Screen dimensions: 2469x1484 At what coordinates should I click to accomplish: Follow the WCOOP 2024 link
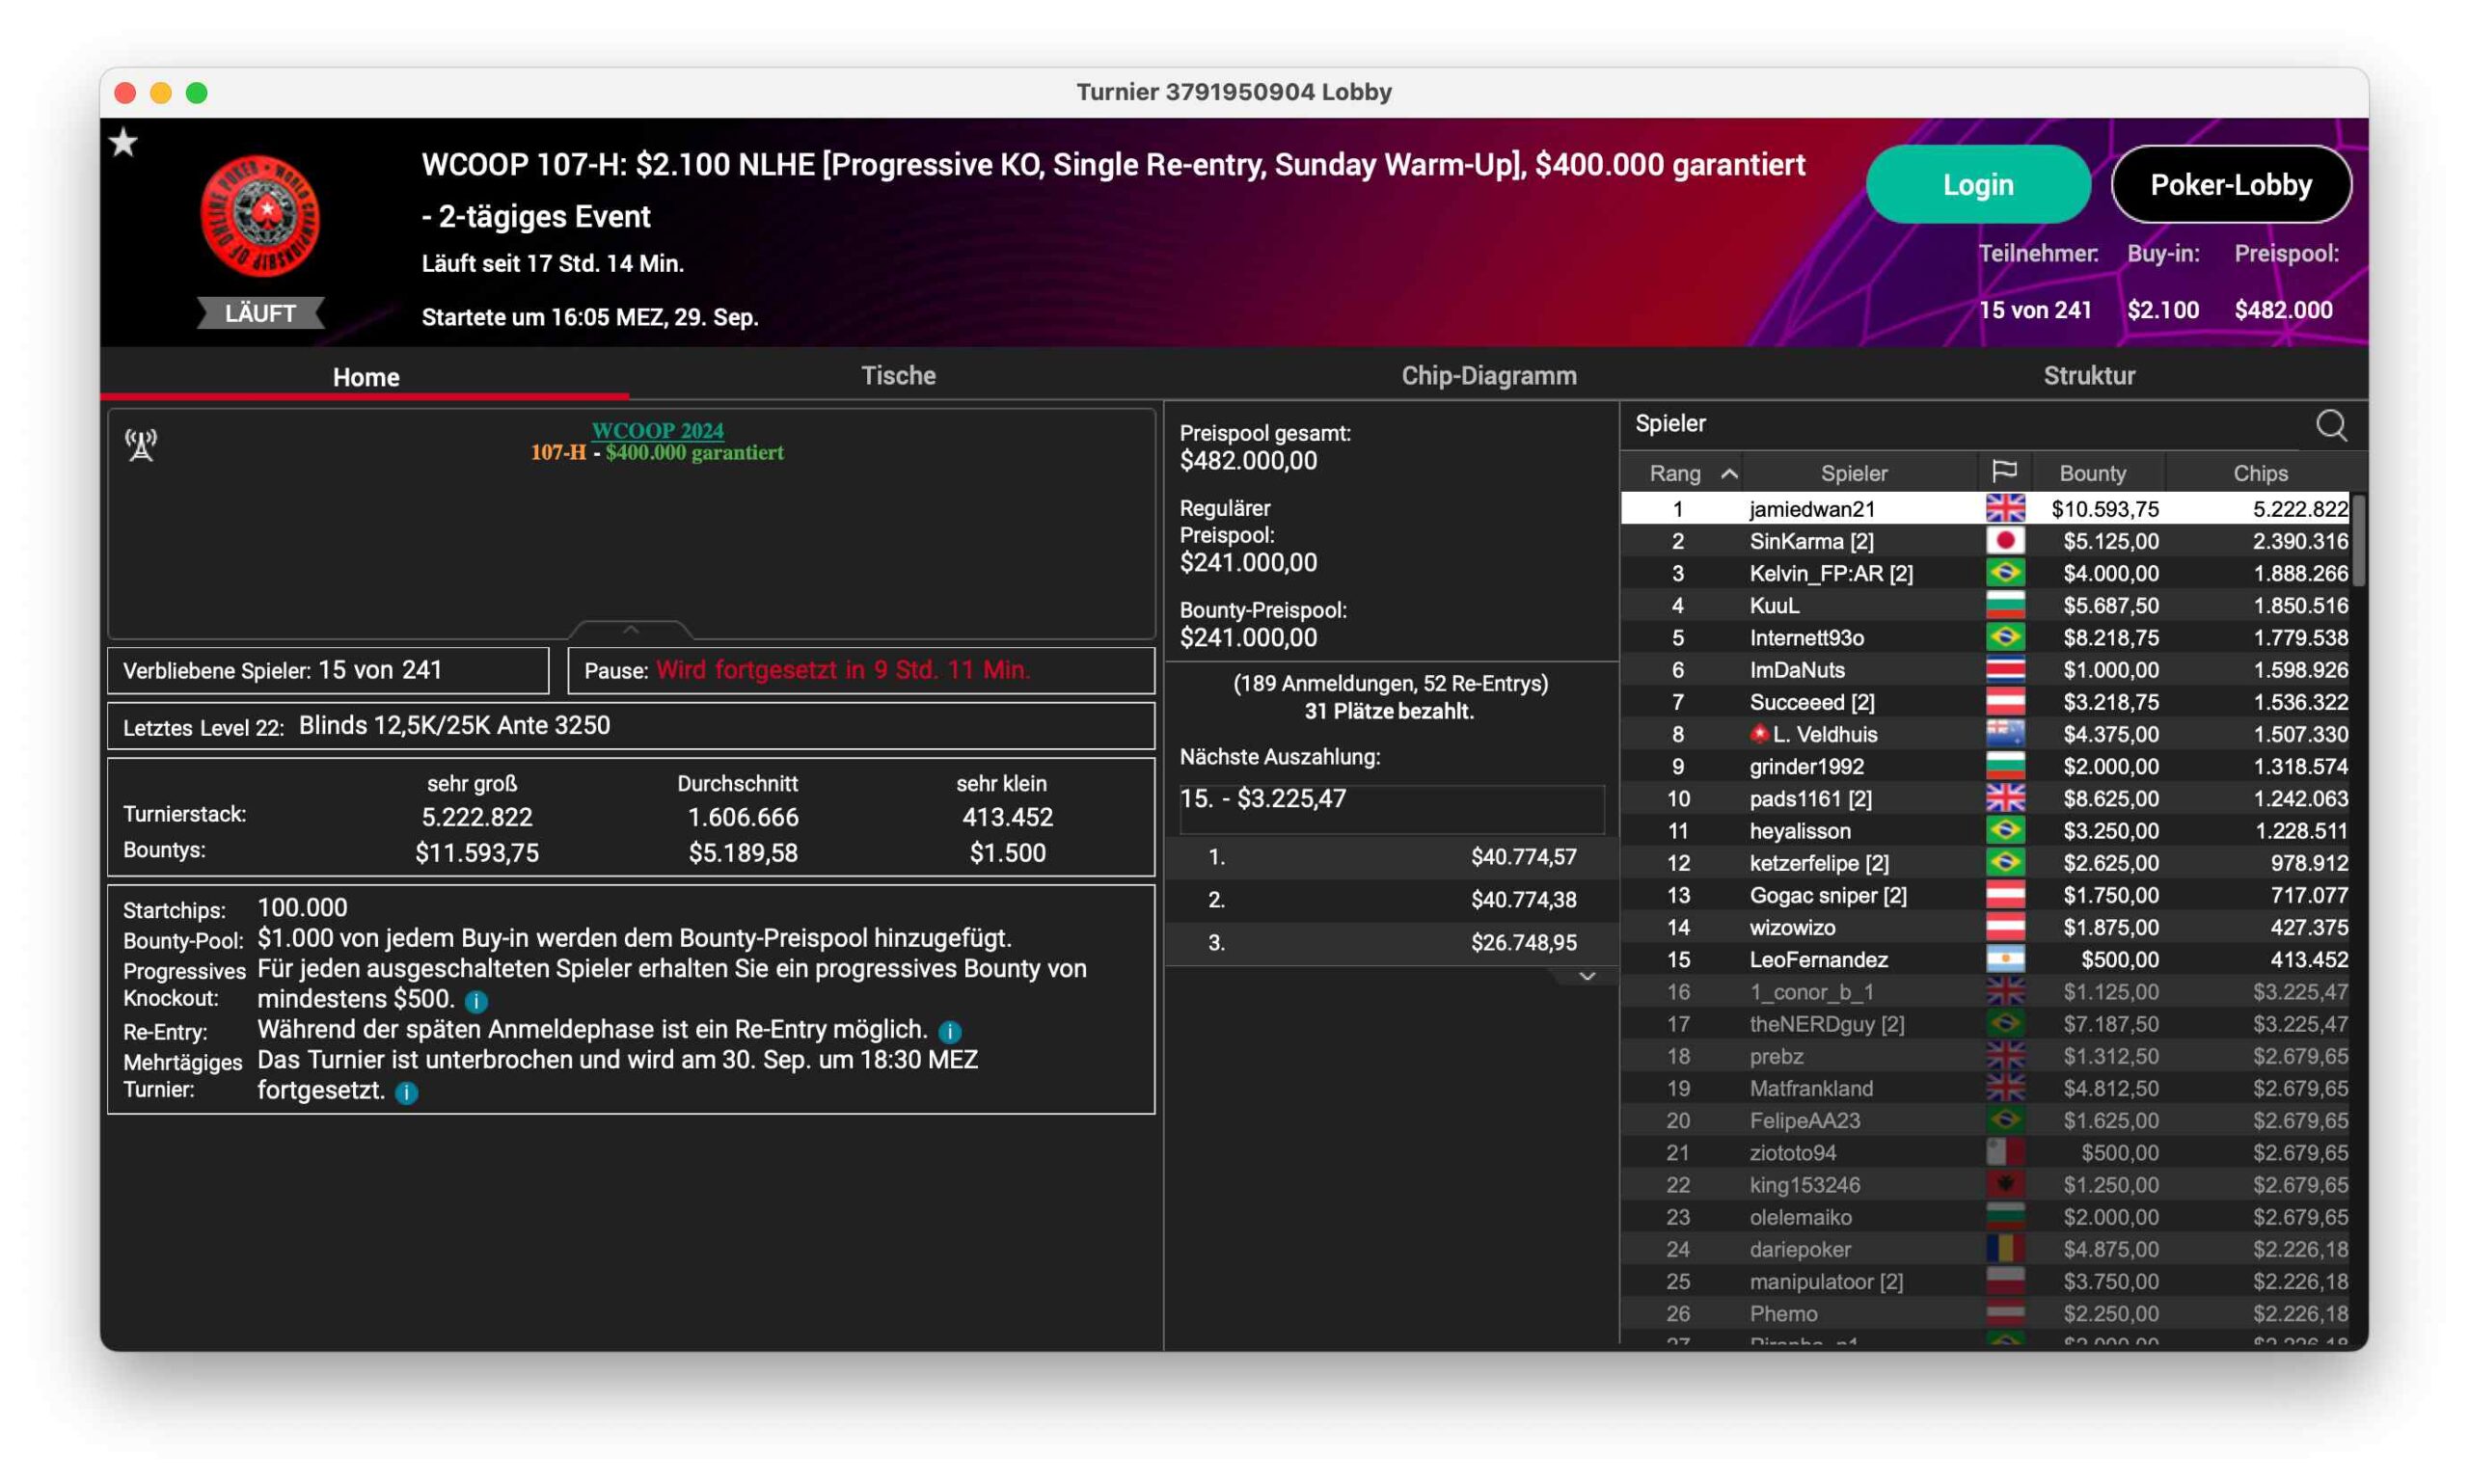(x=657, y=430)
